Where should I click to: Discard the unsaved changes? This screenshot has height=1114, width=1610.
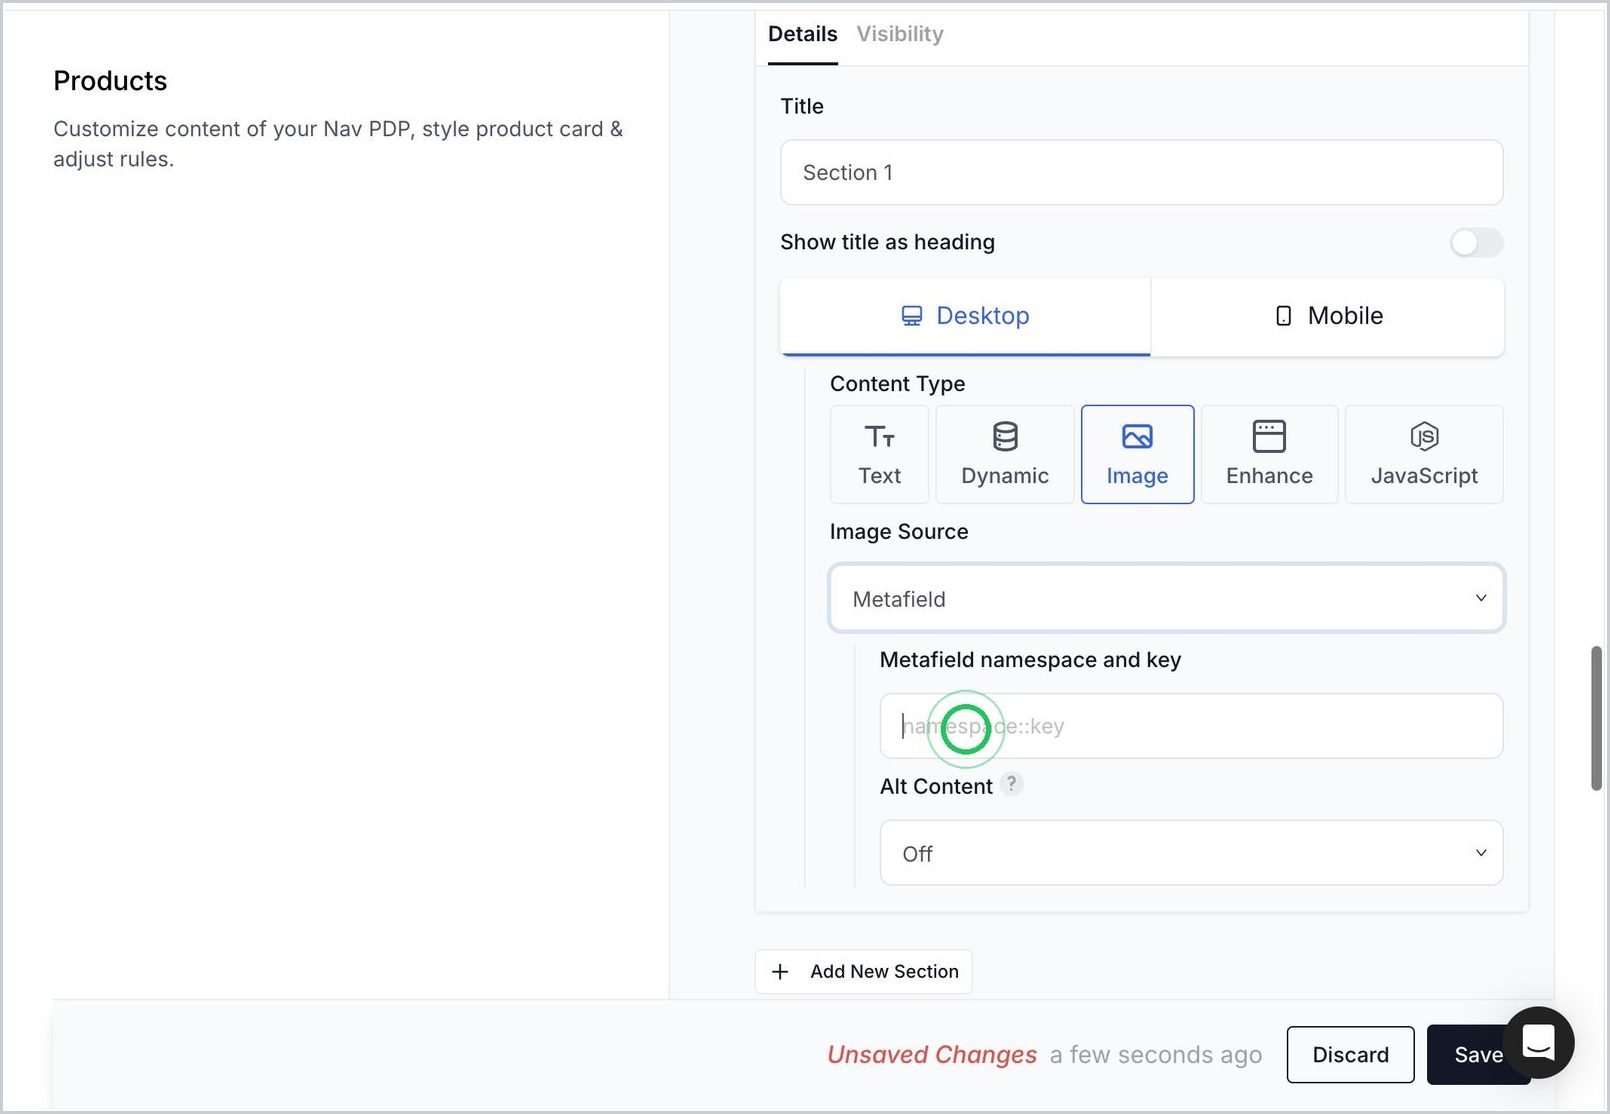pyautogui.click(x=1350, y=1054)
